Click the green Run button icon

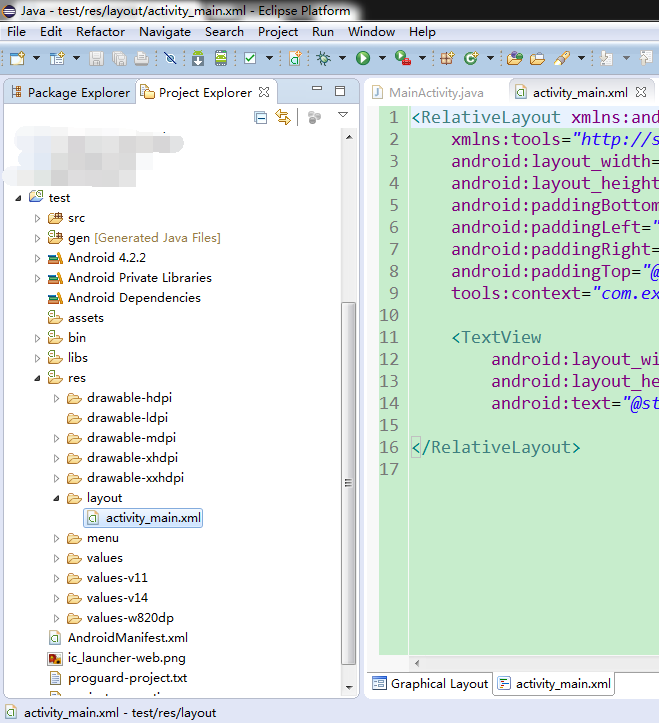[x=363, y=59]
